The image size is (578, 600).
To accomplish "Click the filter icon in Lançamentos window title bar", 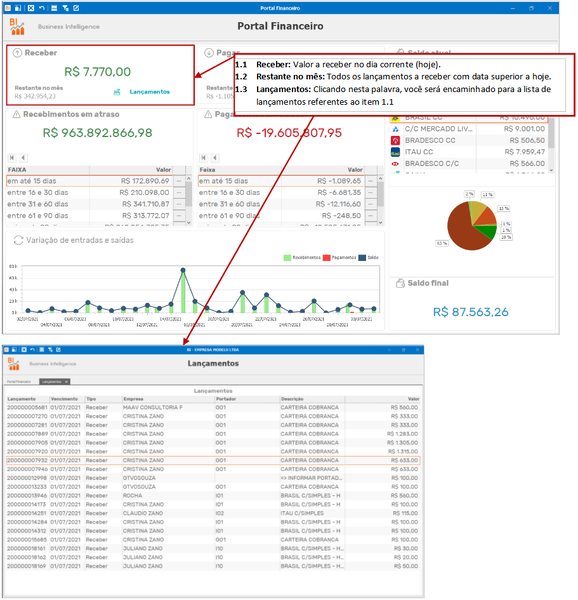I will point(50,350).
